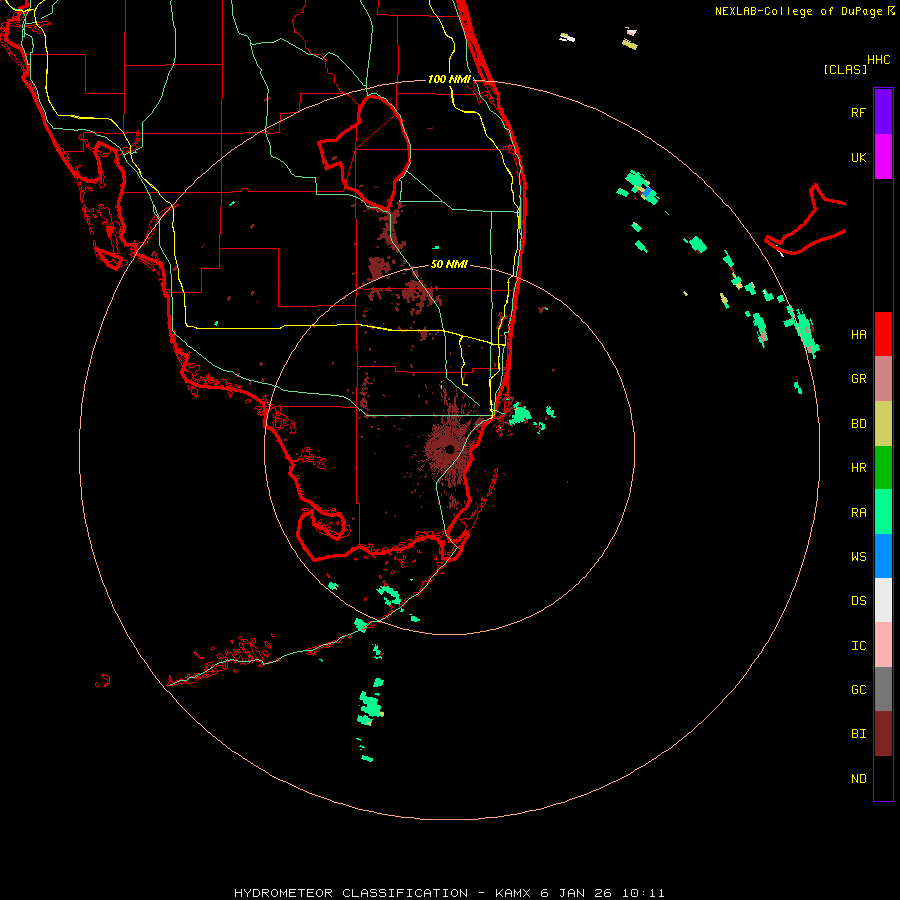Click the radar site center dot
Image resolution: width=900 pixels, height=900 pixels.
coord(449,449)
